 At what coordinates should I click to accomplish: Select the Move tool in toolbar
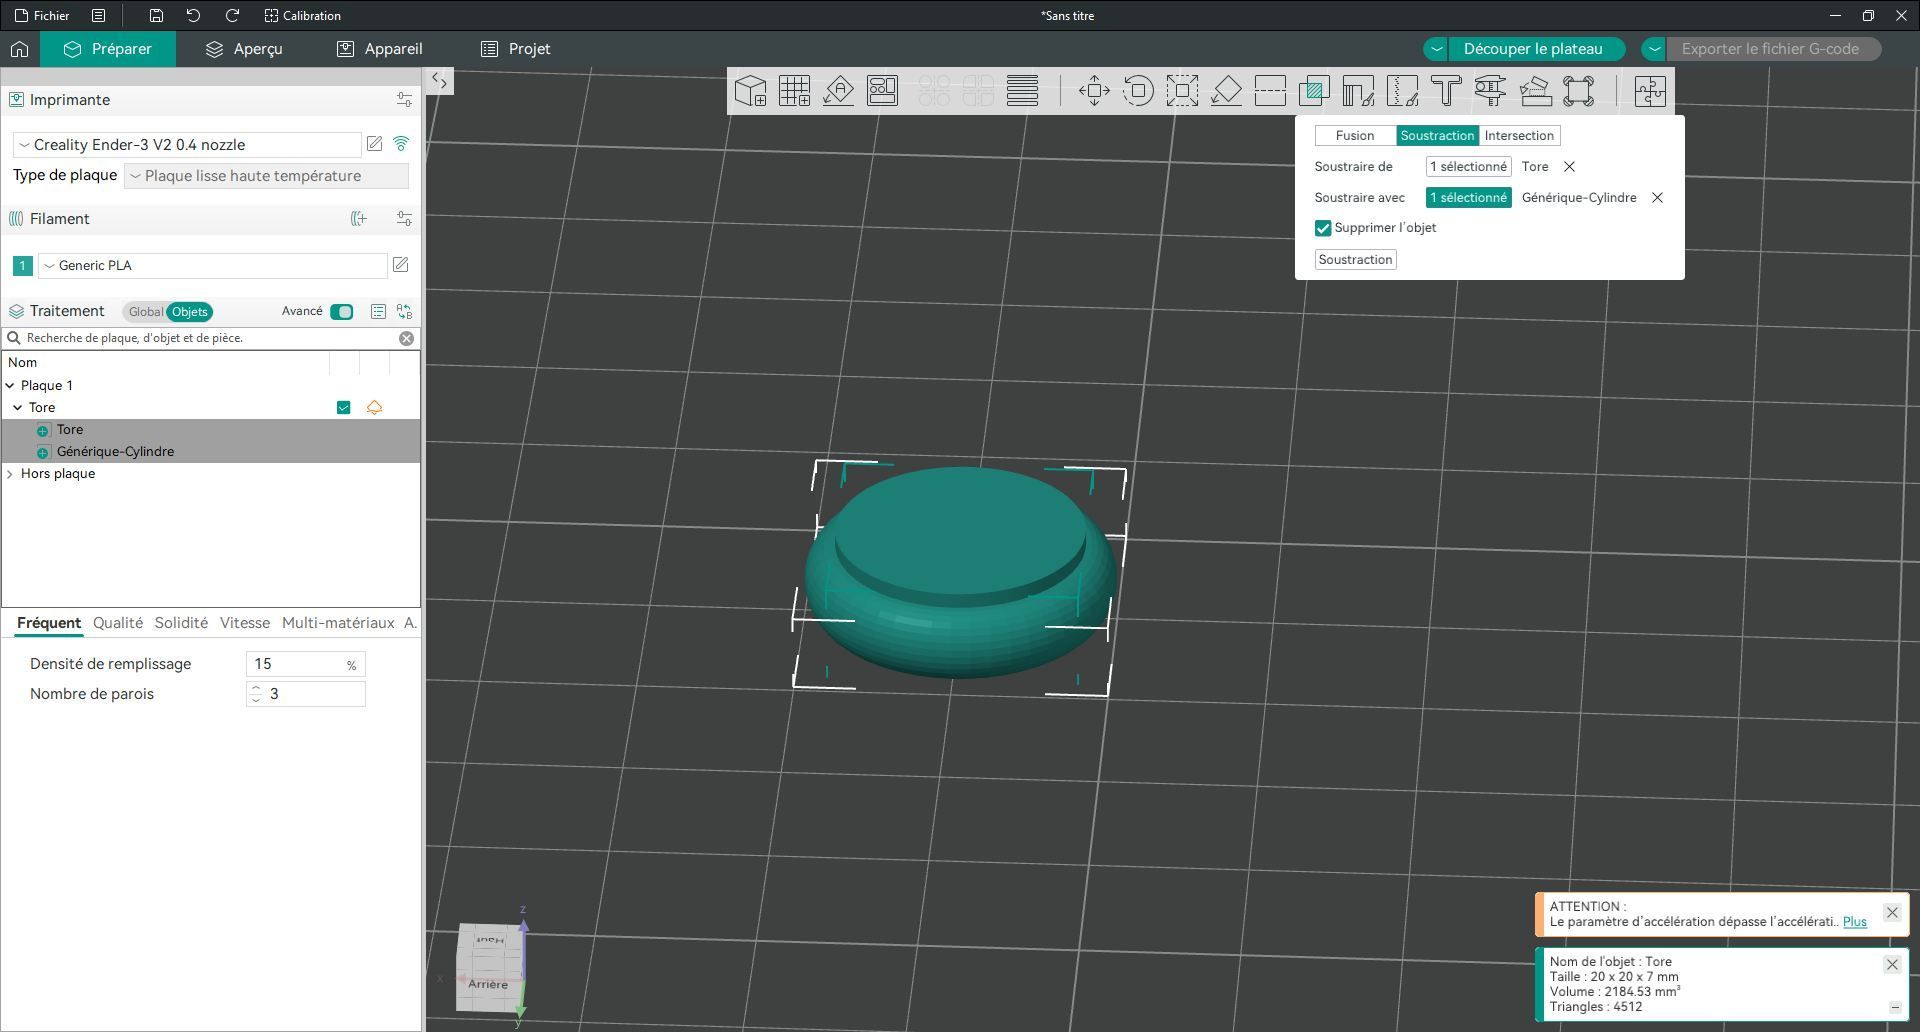pyautogui.click(x=1094, y=91)
